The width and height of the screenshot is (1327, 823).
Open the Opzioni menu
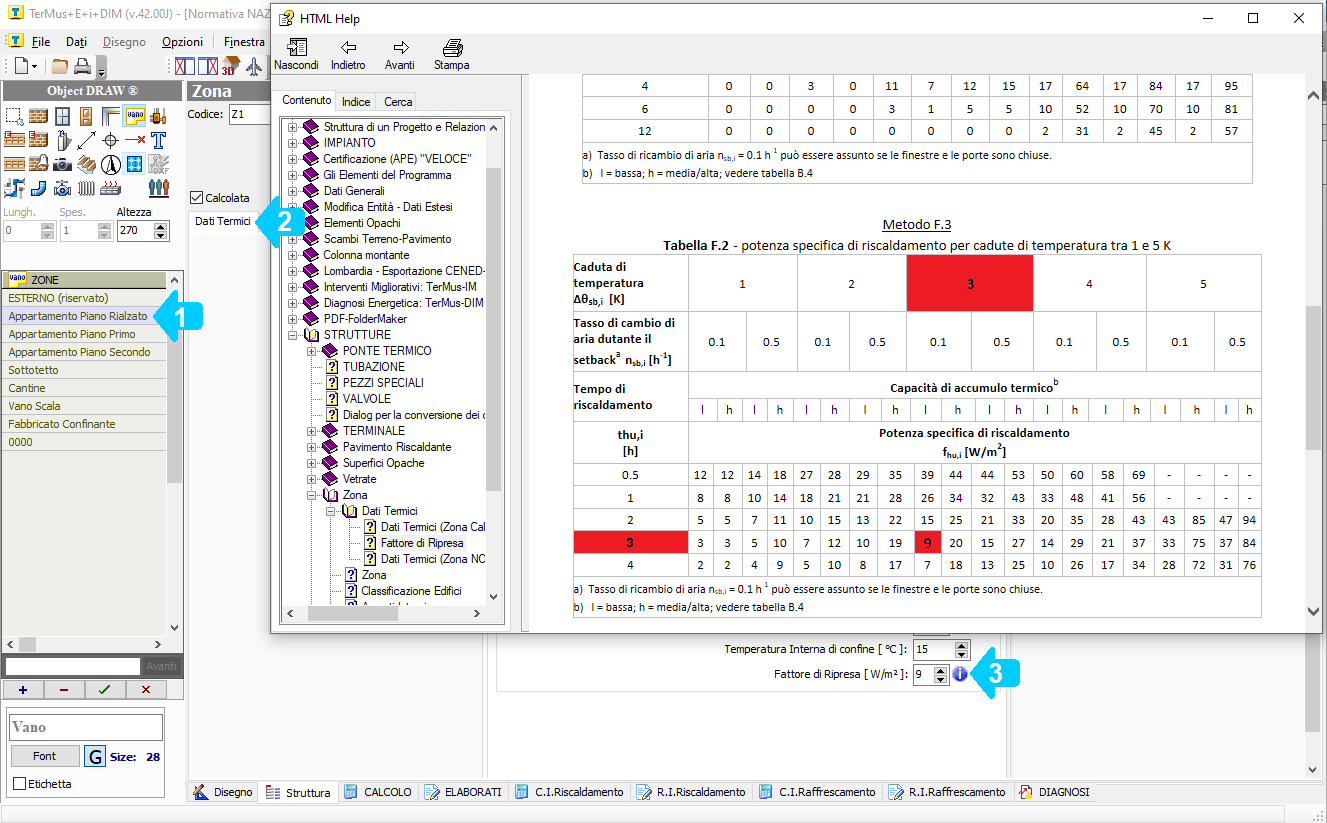pos(182,42)
